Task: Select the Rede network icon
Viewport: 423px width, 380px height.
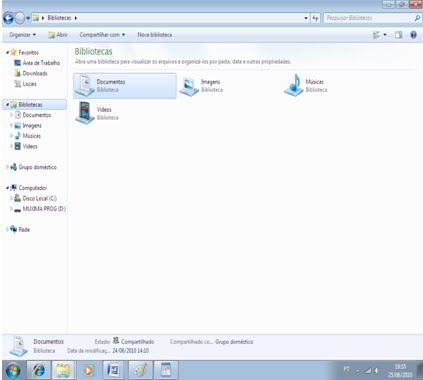Action: (14, 229)
